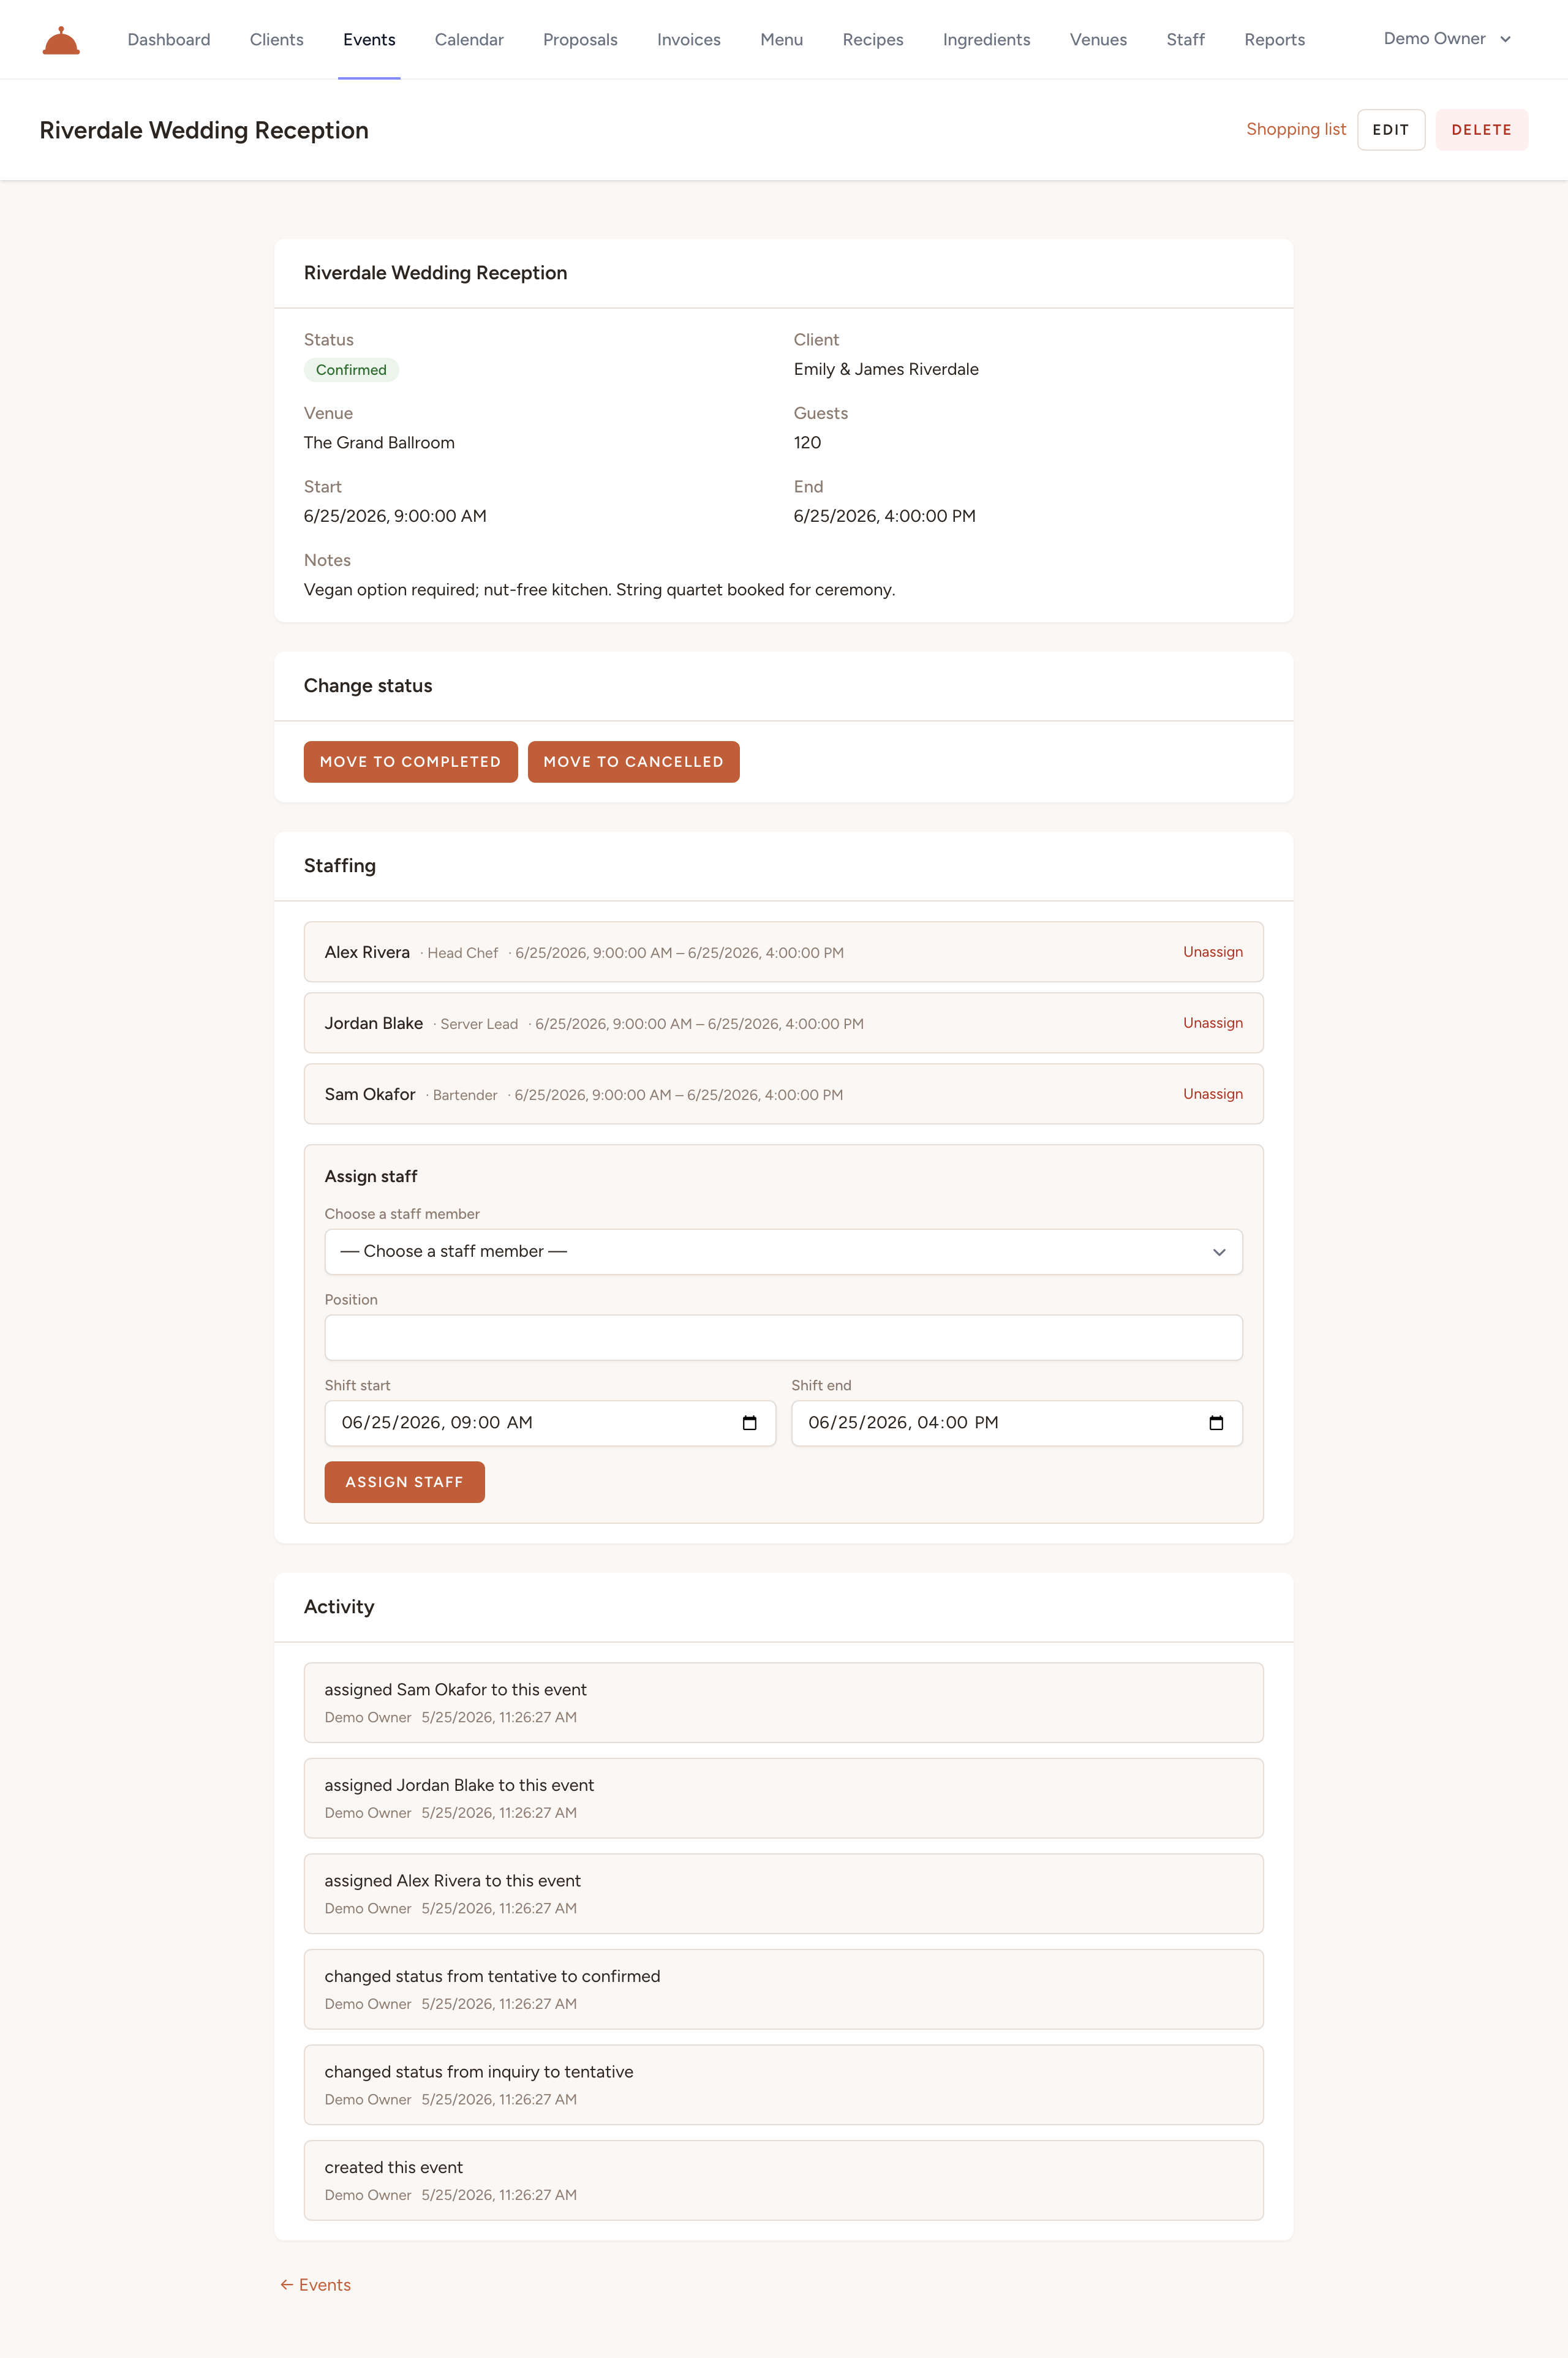Open the Menu nav item

click(782, 40)
